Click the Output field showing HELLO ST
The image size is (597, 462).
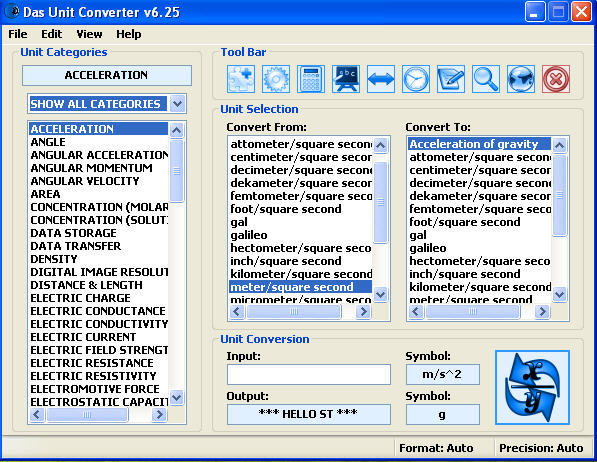coord(309,414)
